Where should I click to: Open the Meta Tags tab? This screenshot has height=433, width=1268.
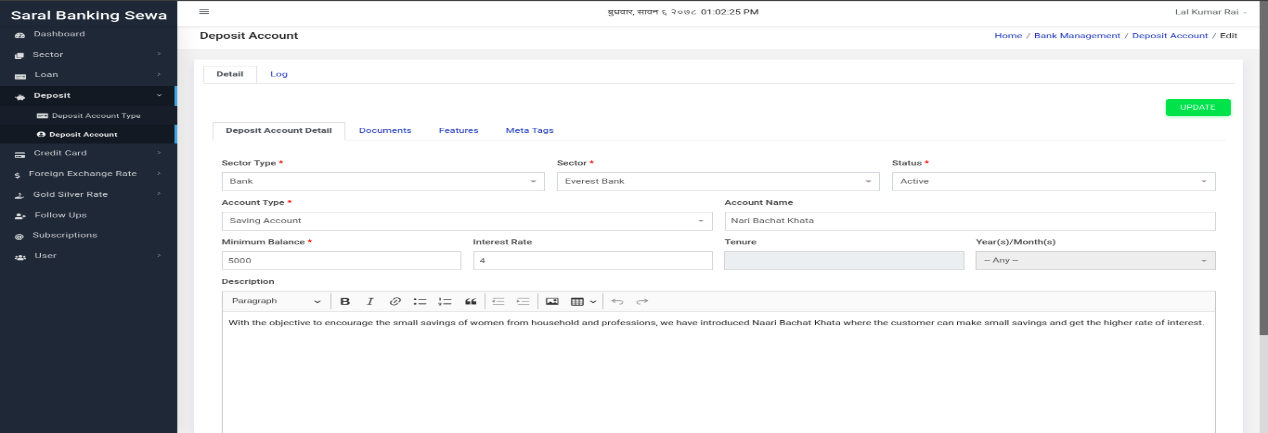coord(529,131)
